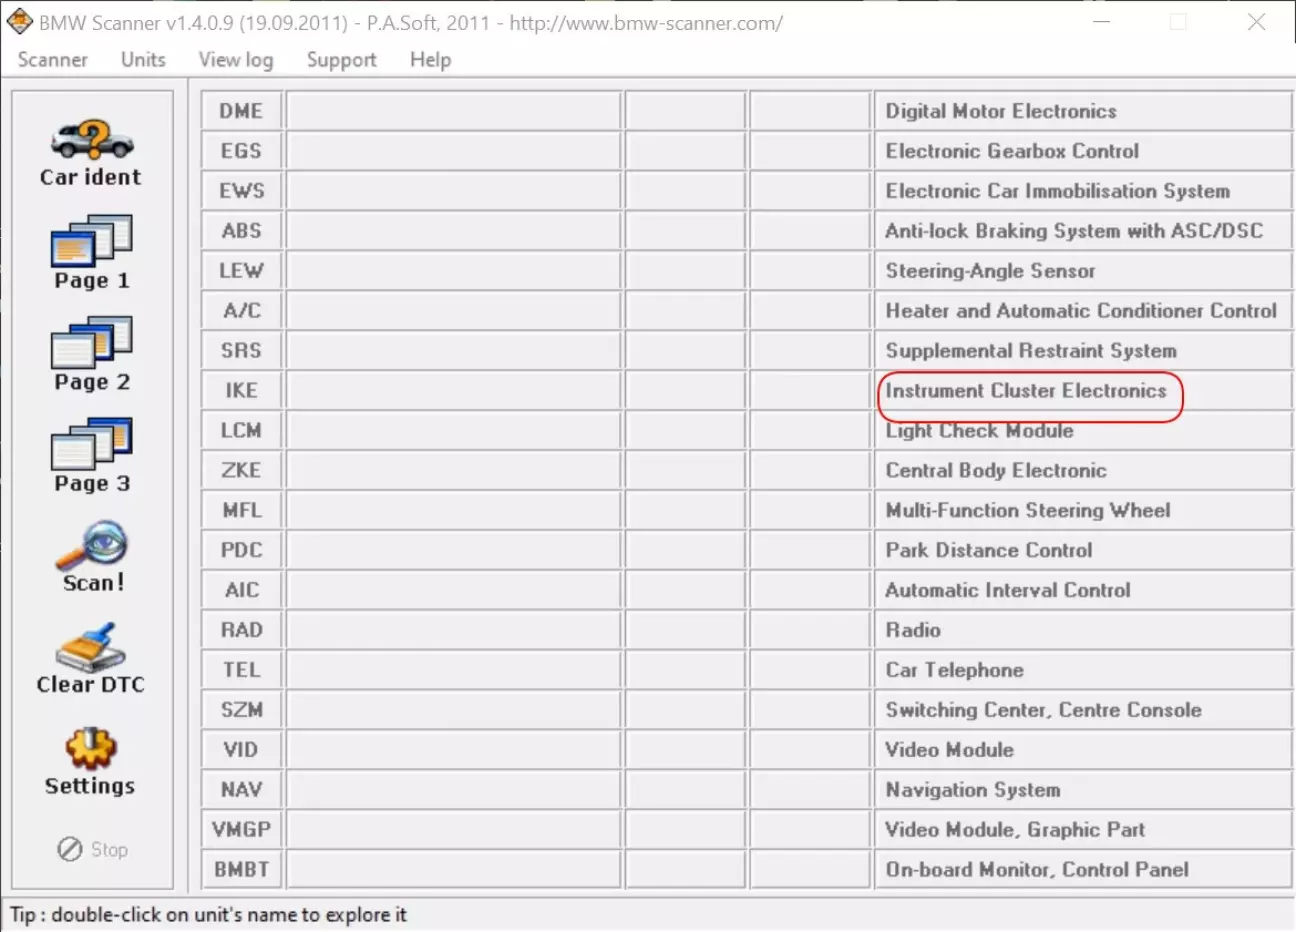Go to Page 3 of units
1296x932 pixels.
pyautogui.click(x=91, y=445)
